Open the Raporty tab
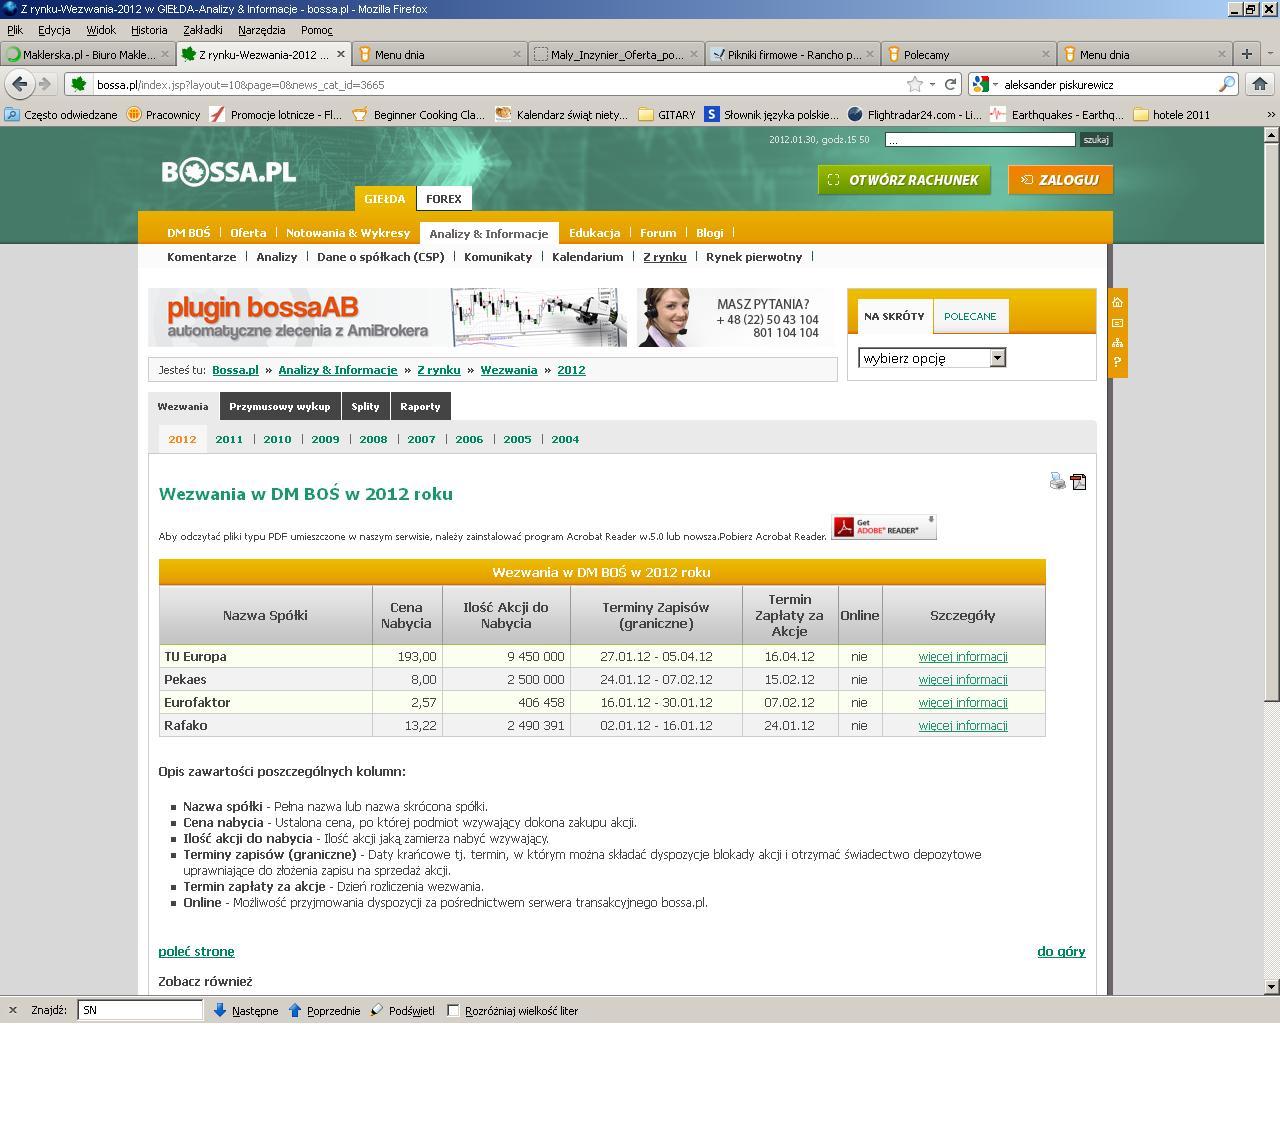Screen dimensions: 1280x1123 pyautogui.click(x=420, y=406)
